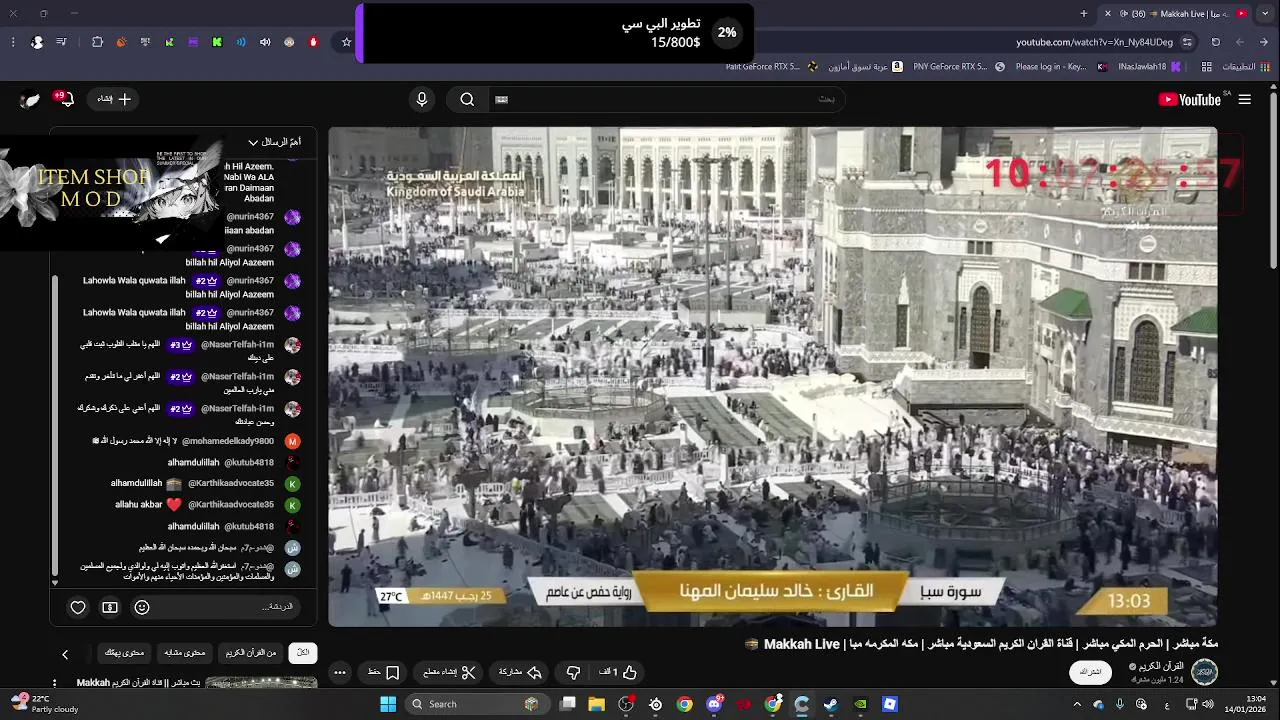Screen dimensions: 1280x720
Task: Open more video actions three-dot button
Action: coord(340,672)
